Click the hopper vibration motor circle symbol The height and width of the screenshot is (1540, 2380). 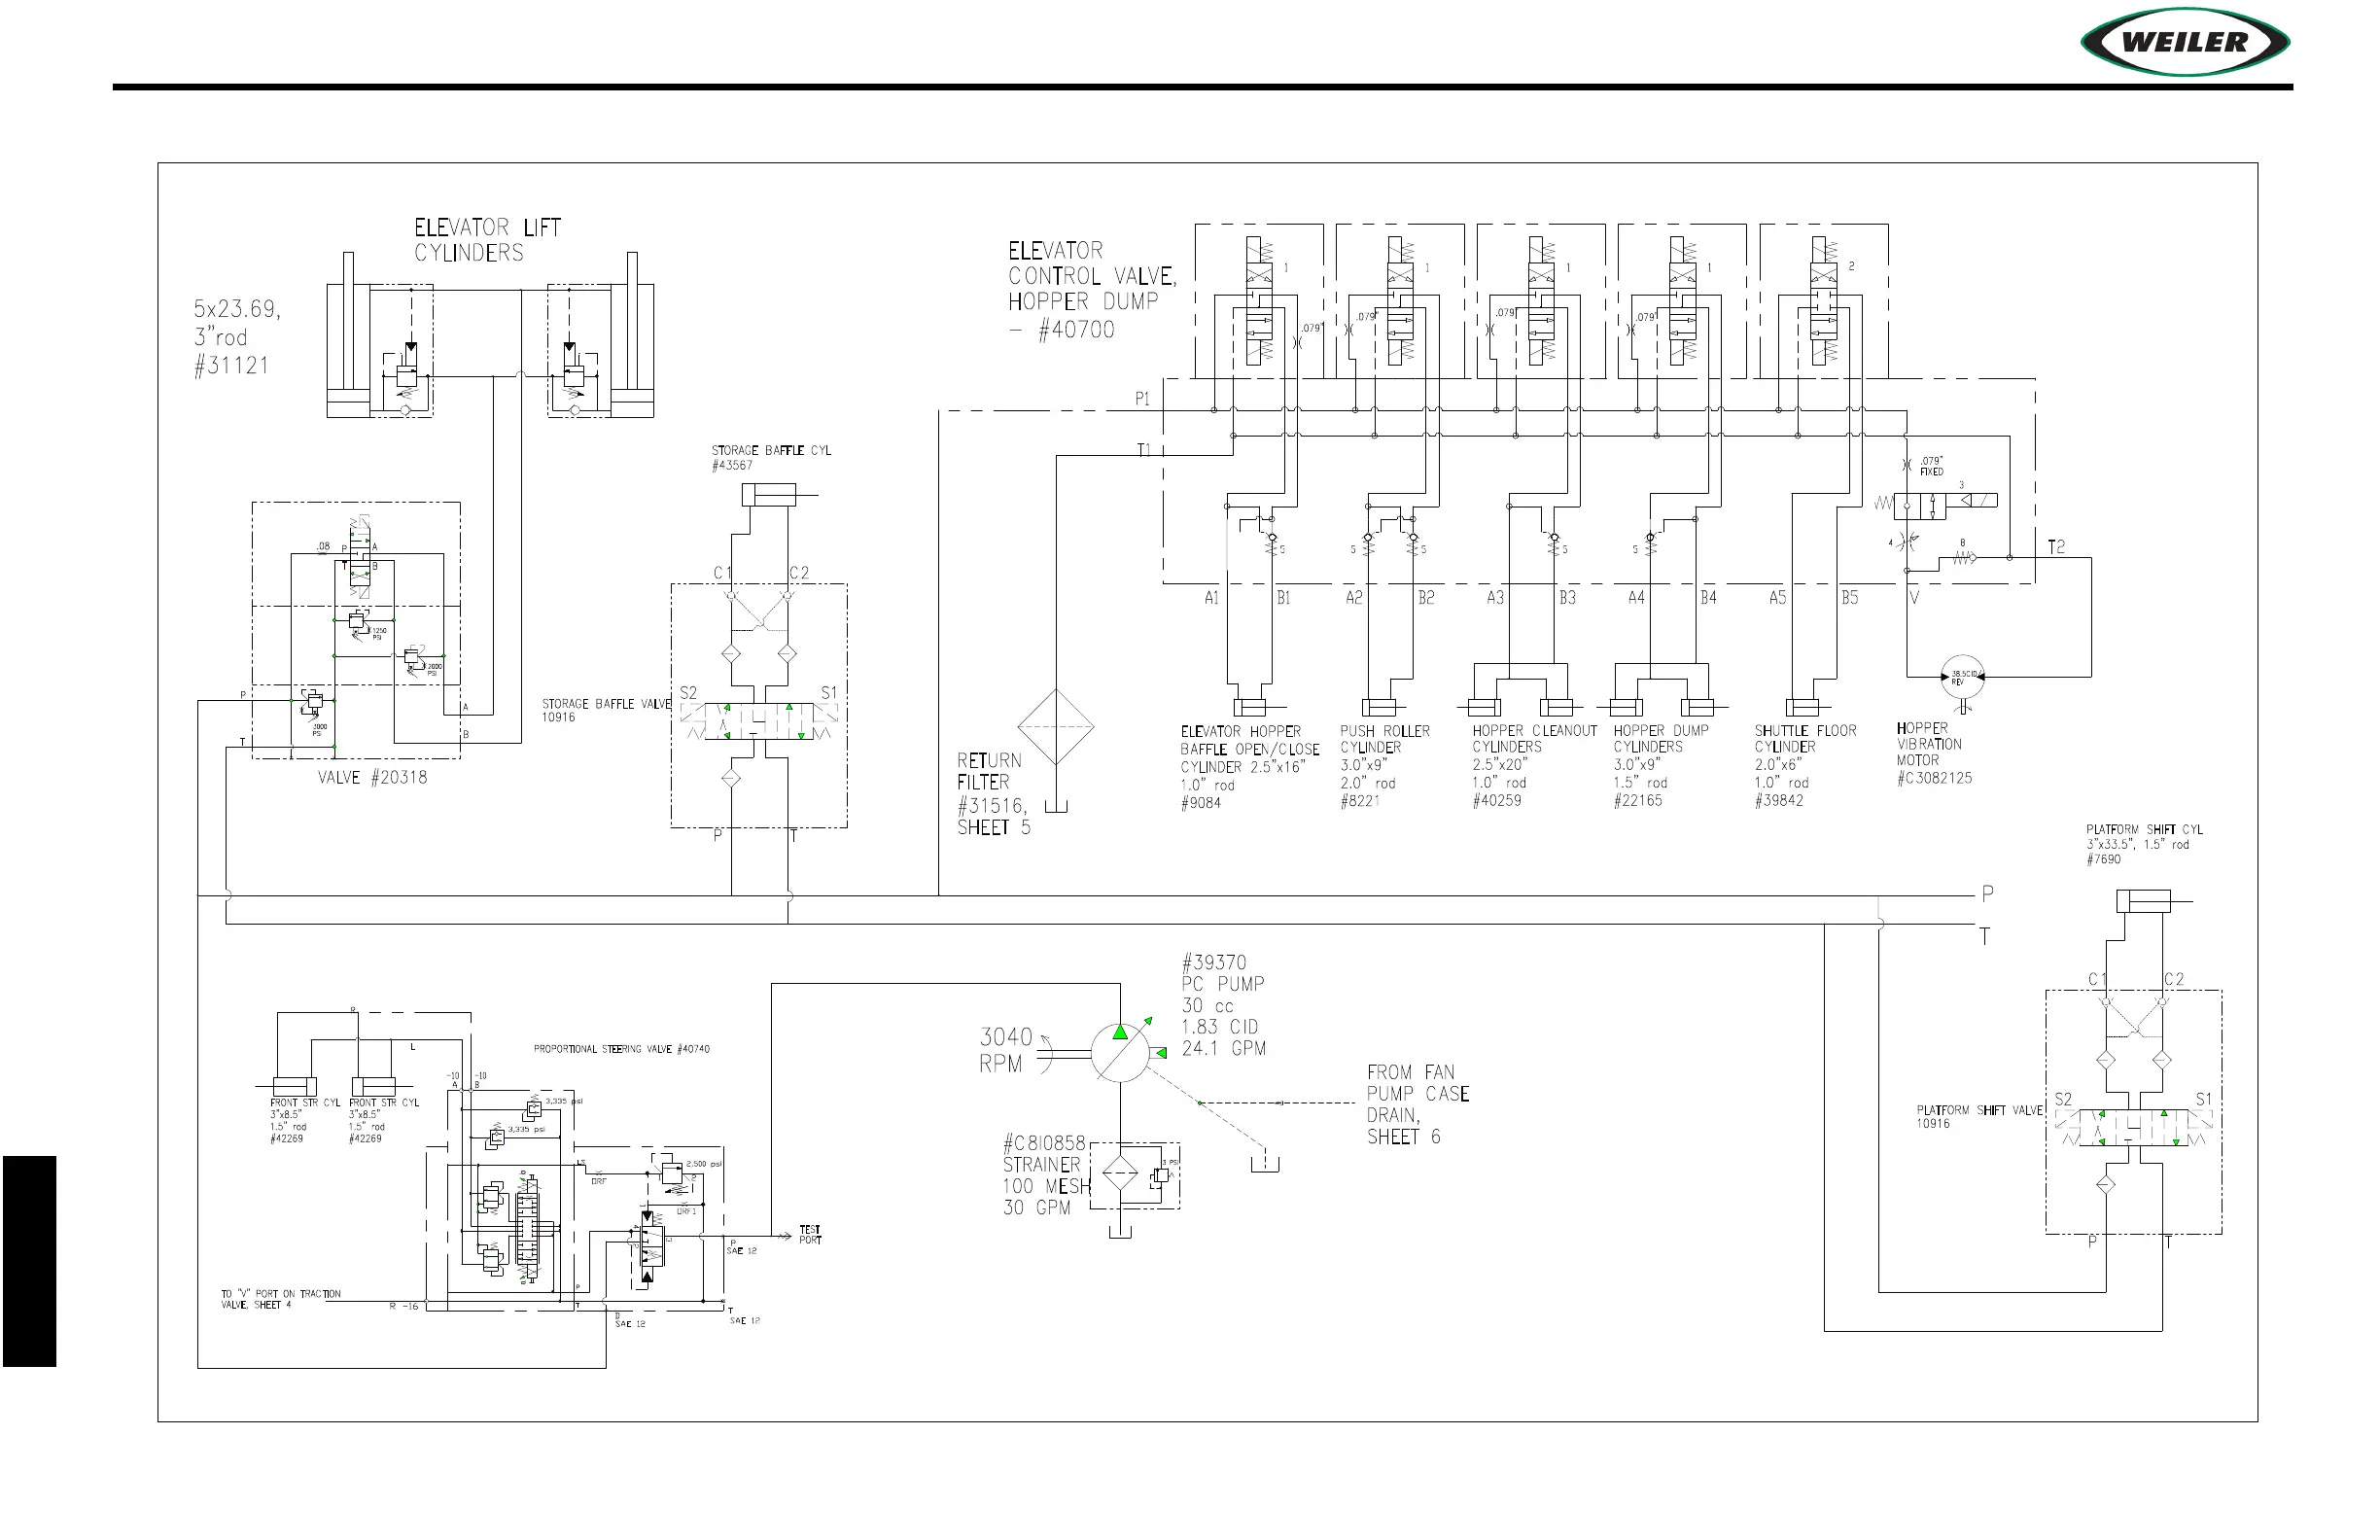tap(1962, 677)
